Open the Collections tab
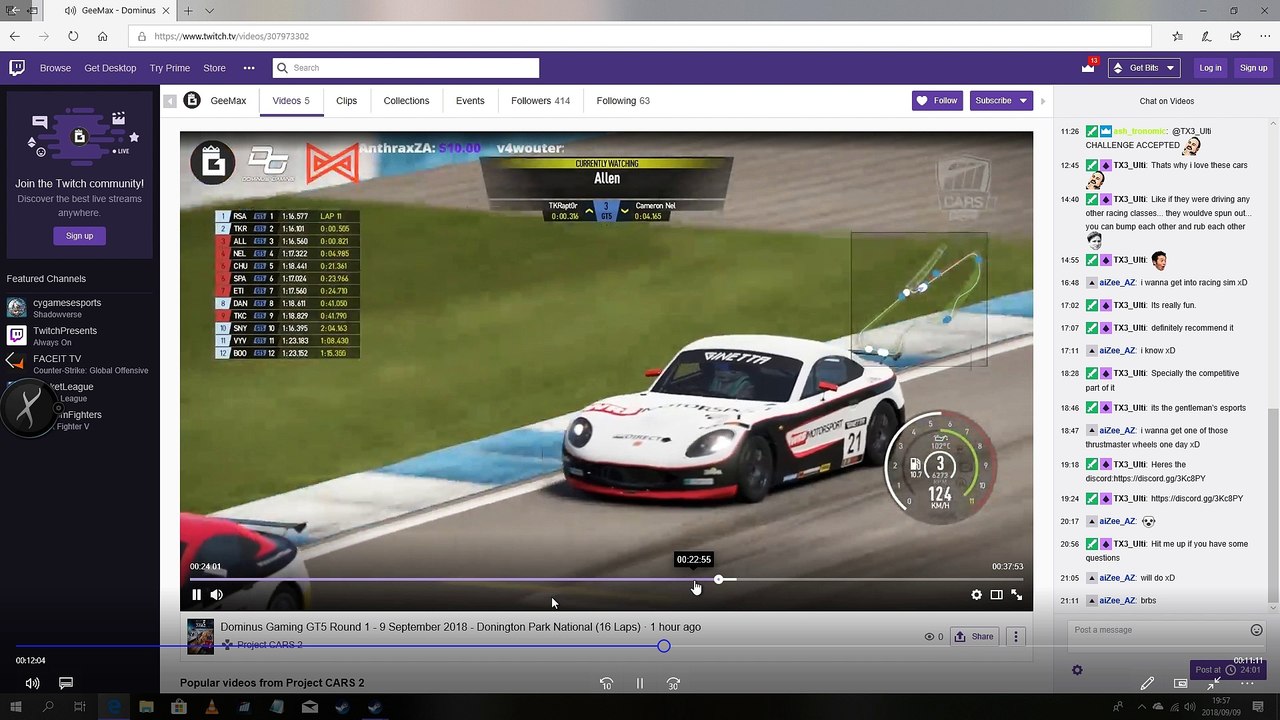The height and width of the screenshot is (720, 1280). [406, 101]
